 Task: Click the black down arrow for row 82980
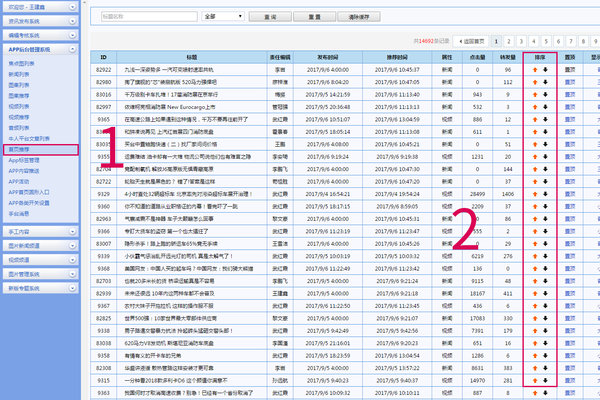point(545,83)
